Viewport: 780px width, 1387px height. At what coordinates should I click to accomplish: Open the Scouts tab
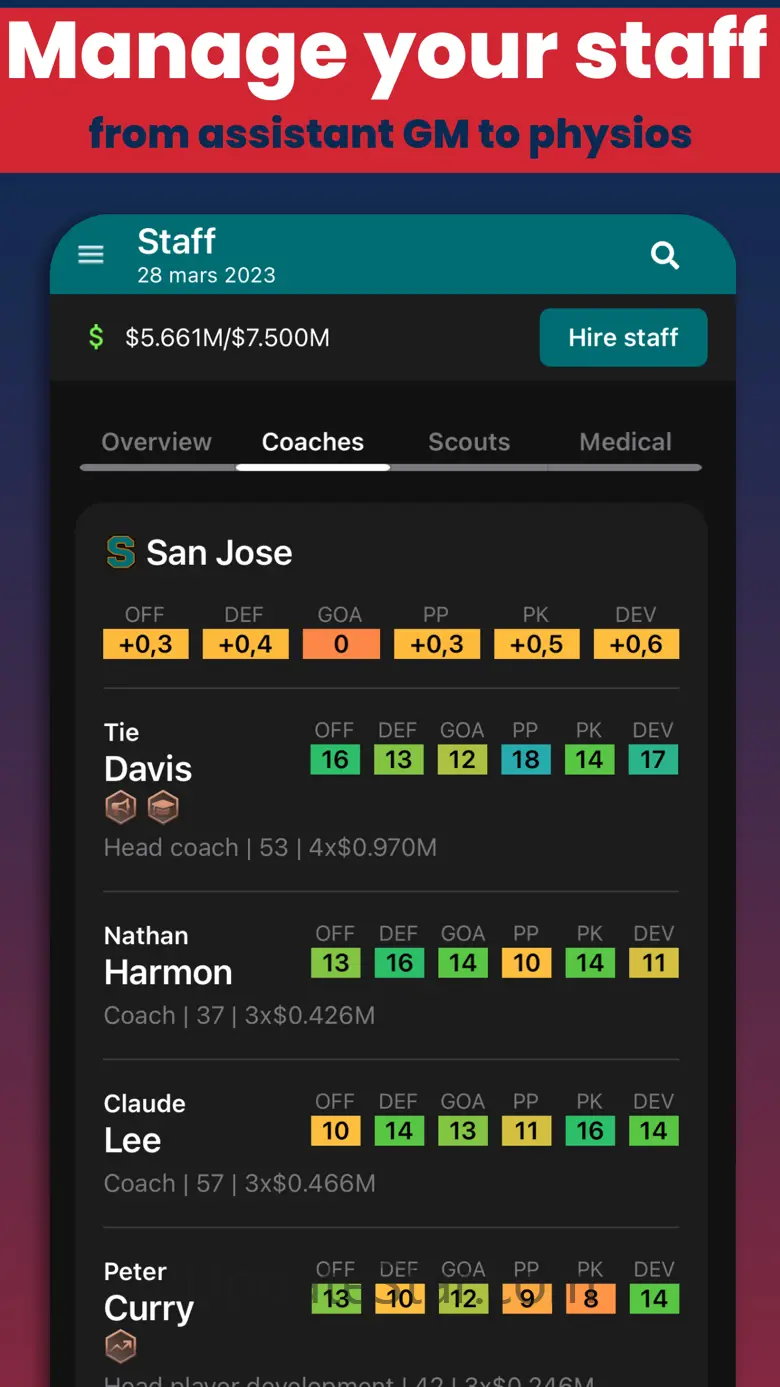[469, 442]
